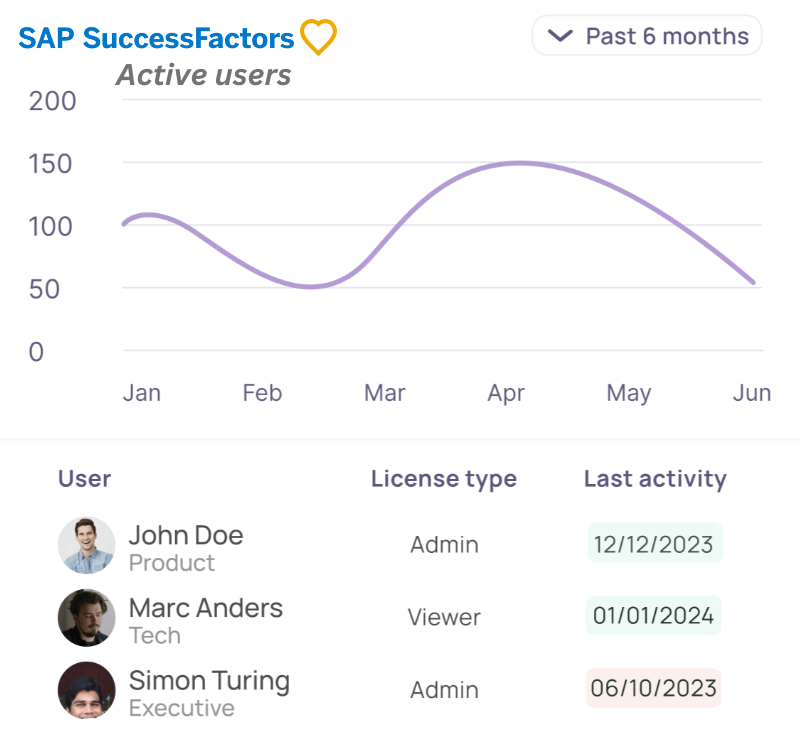
Task: Collapse the Past 6 months picker
Action: coord(646,35)
